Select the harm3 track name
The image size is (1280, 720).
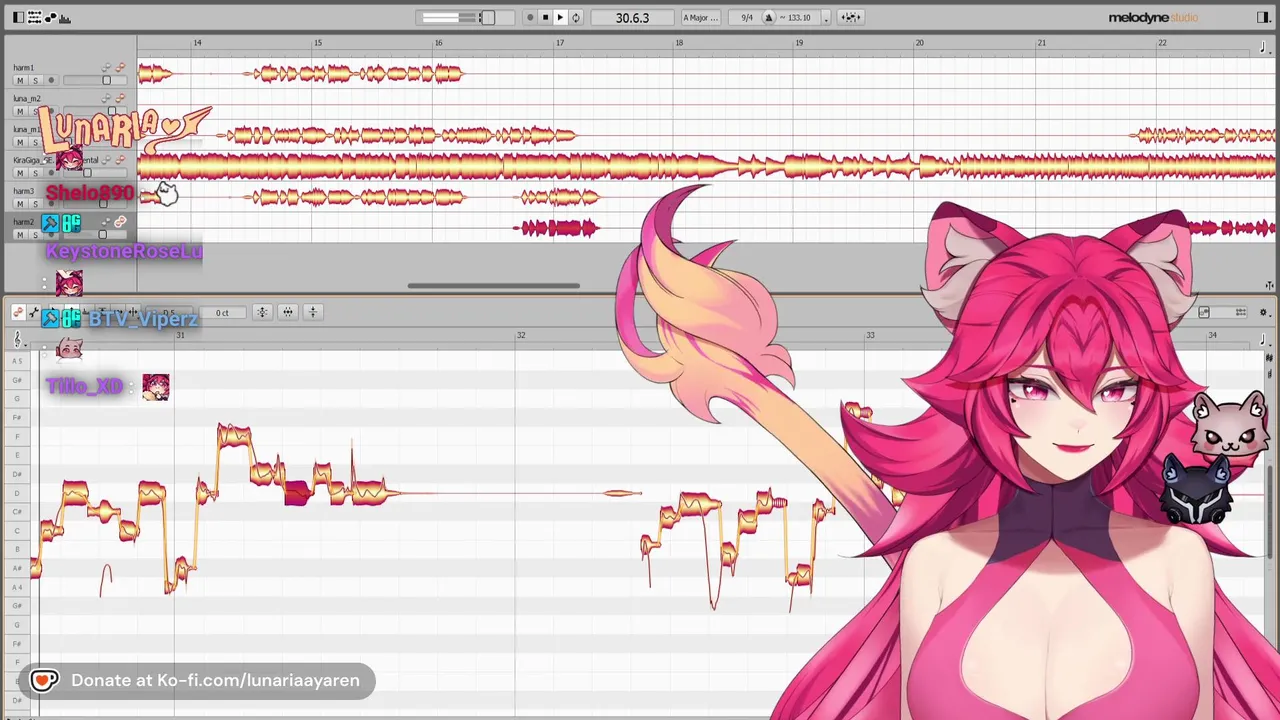[24, 191]
